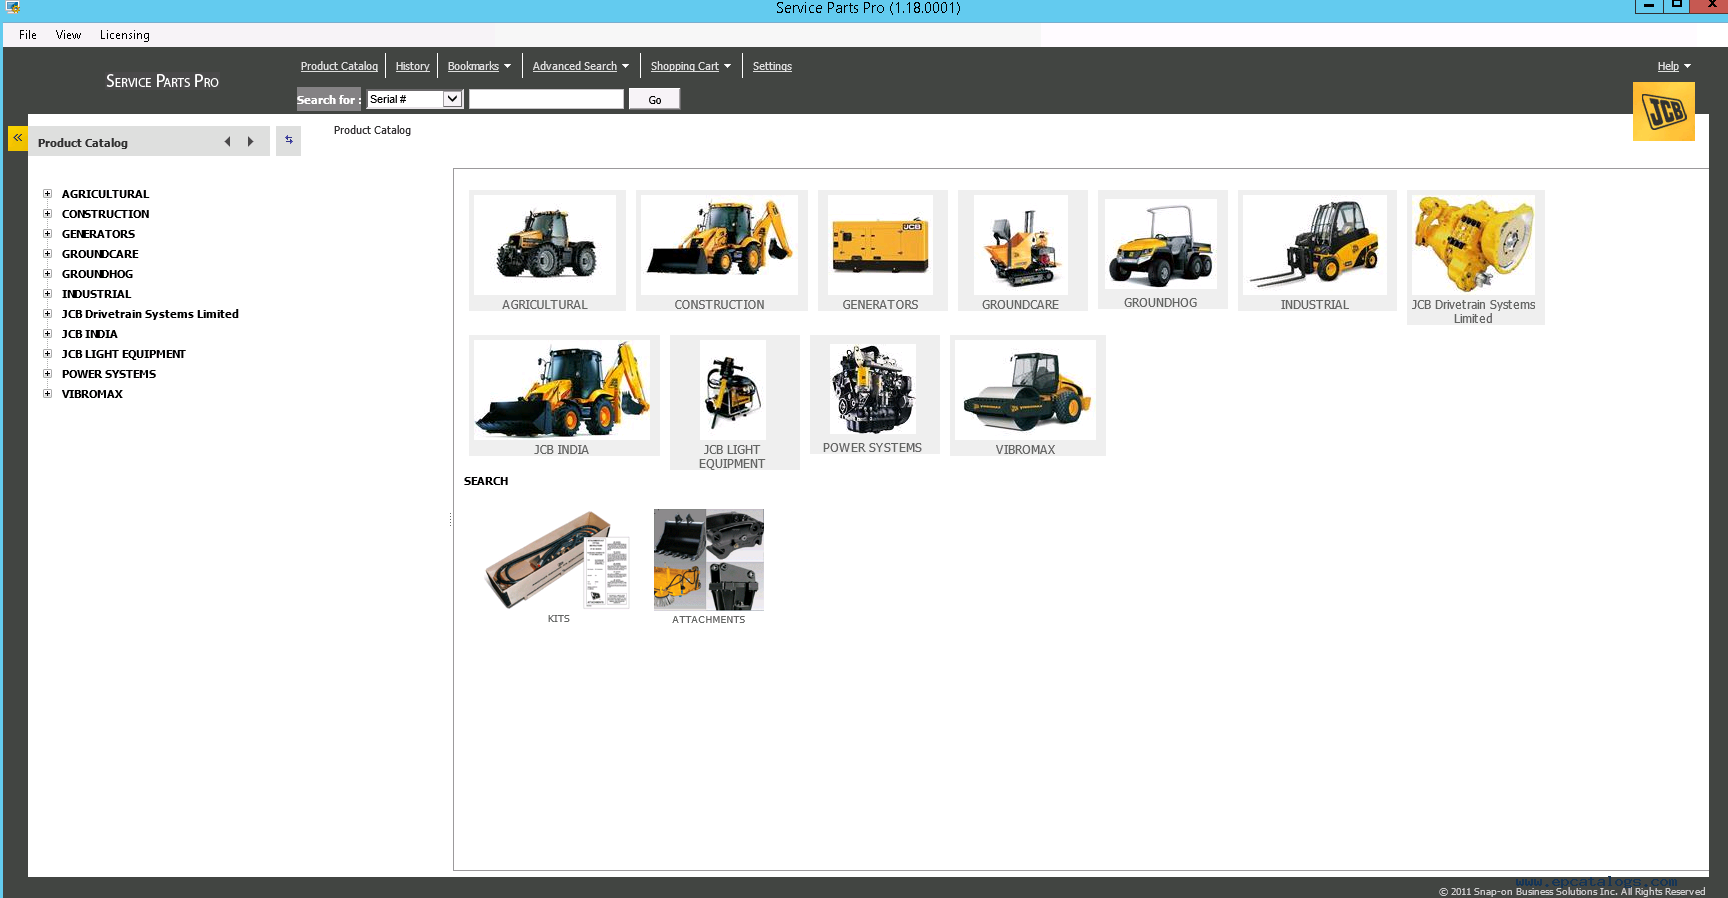Click the Settings navigation link
Viewport: 1728px width, 898px height.
click(772, 66)
